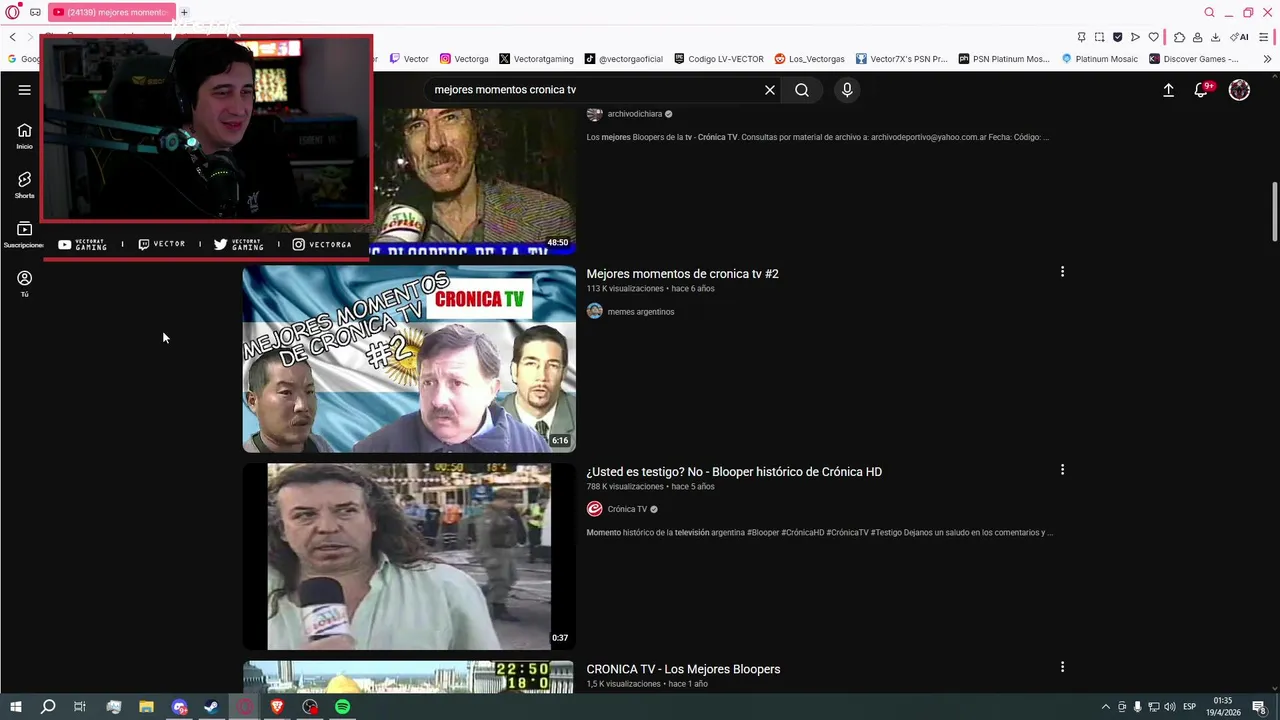Open the Codigo LV-VECTOR bookmark
The width and height of the screenshot is (1280, 720).
[x=719, y=59]
